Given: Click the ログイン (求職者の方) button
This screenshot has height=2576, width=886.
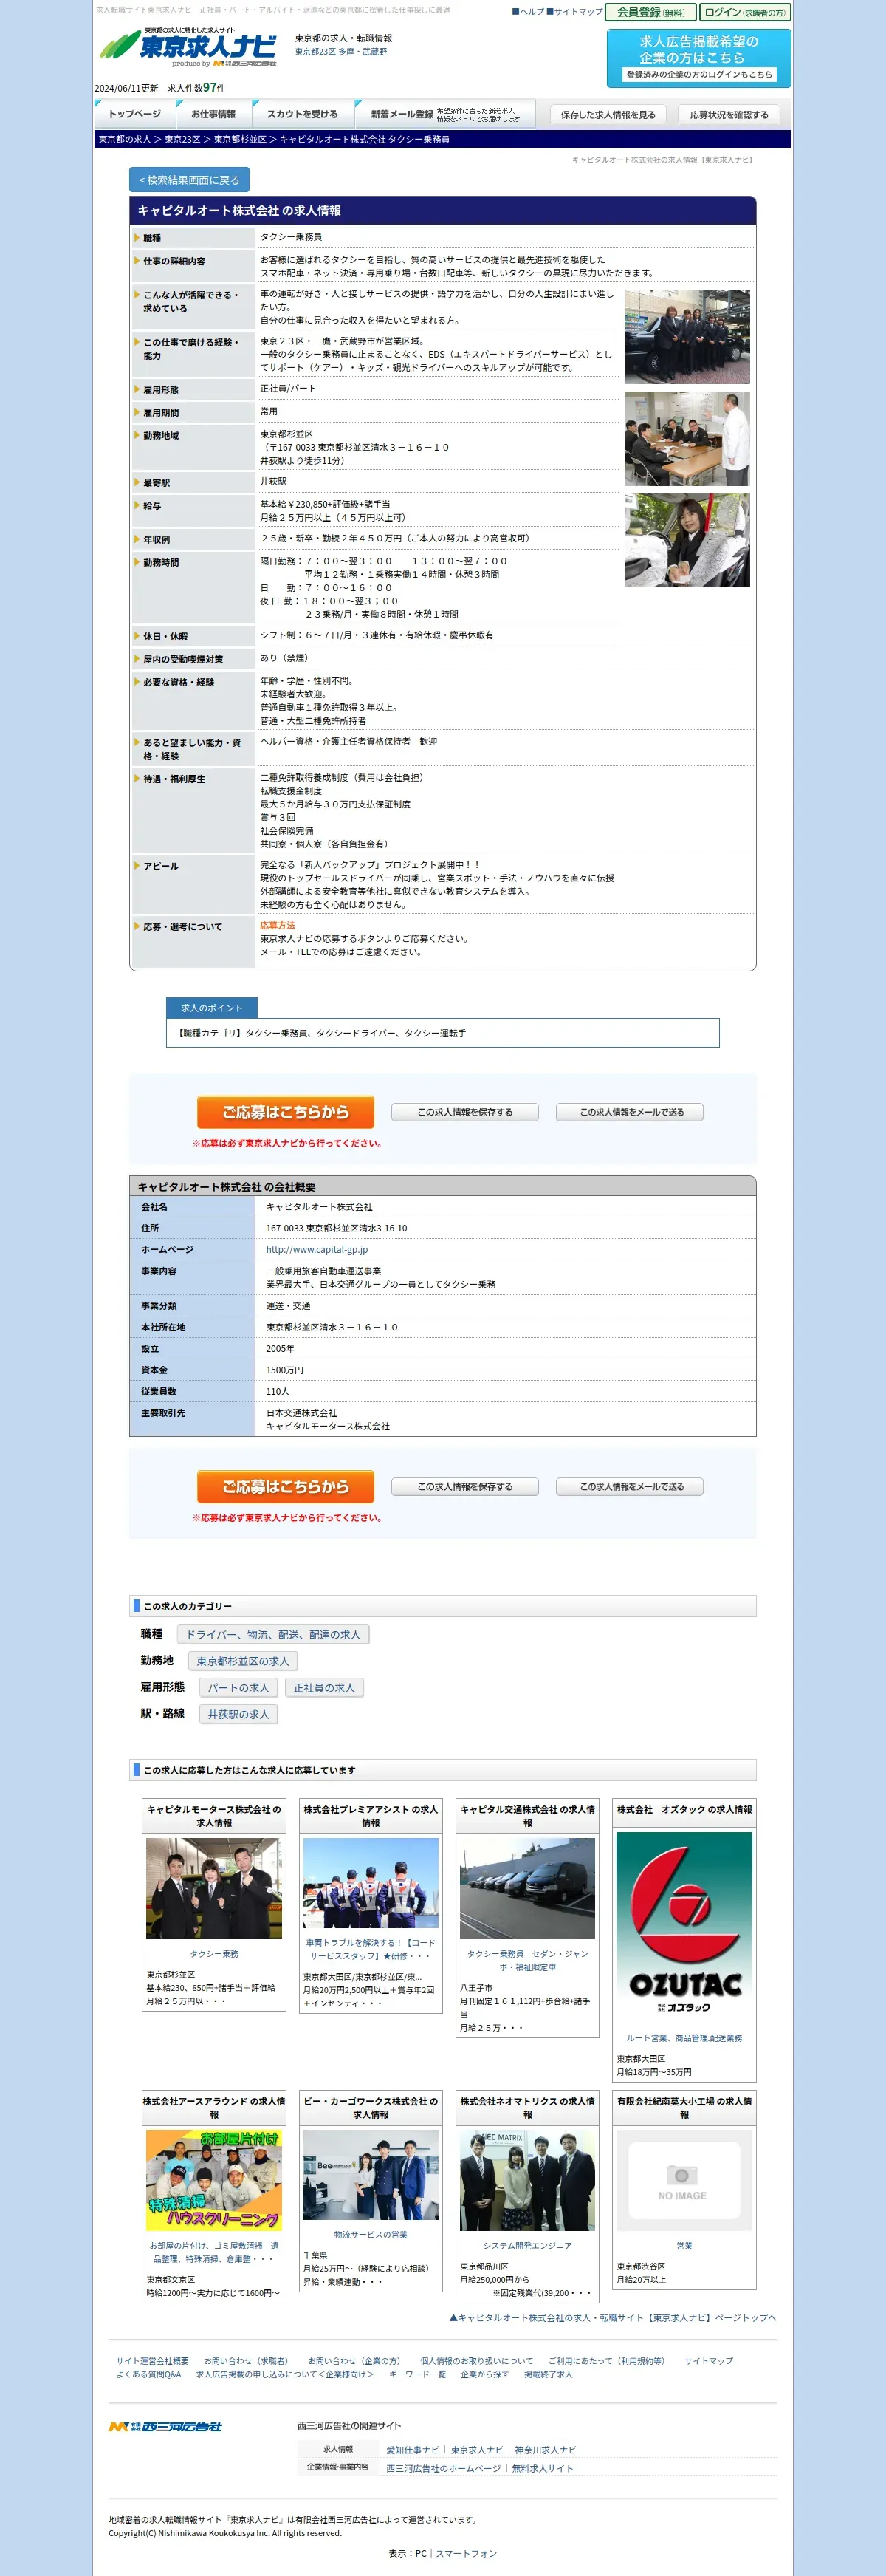Looking at the screenshot, I should coord(744,12).
